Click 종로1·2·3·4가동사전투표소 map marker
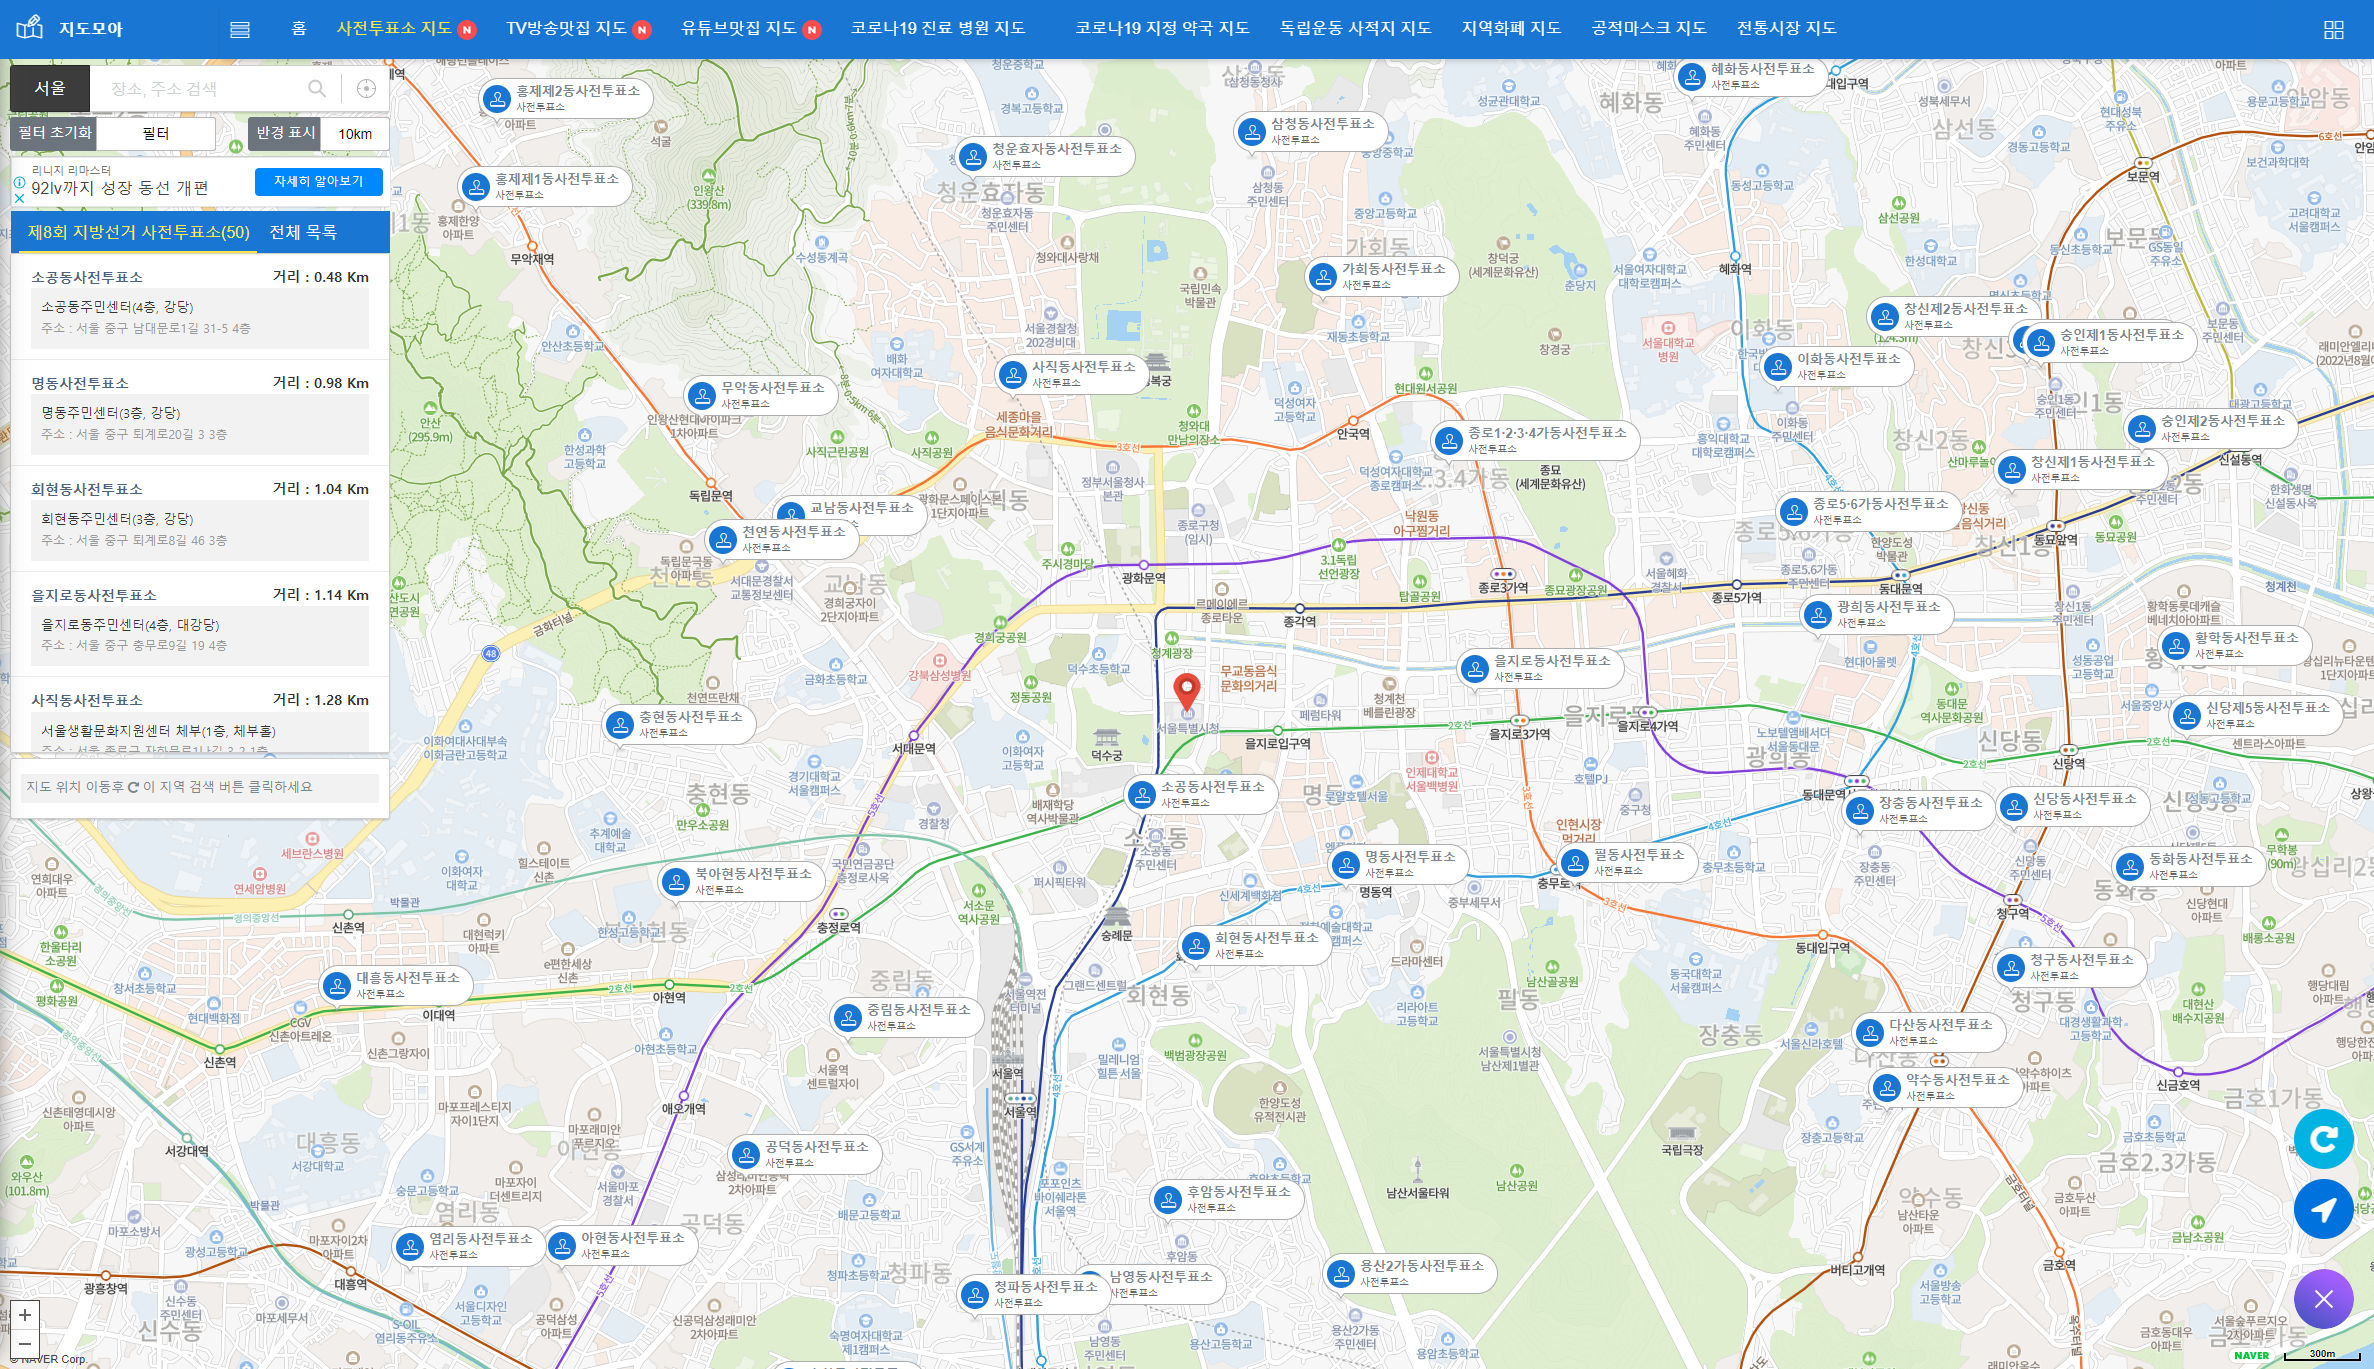The image size is (2374, 1369). 1535,440
